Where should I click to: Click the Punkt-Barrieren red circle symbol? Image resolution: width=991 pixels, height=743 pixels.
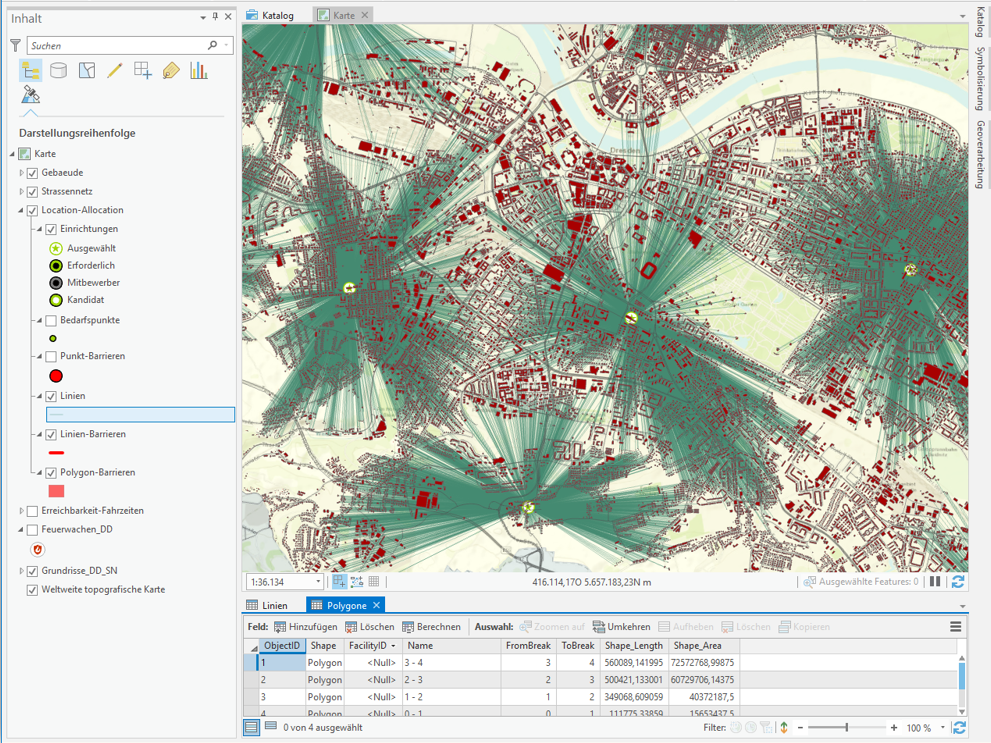(56, 377)
